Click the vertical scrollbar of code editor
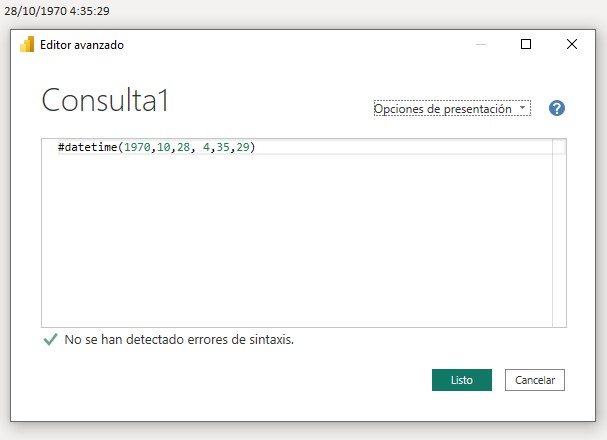This screenshot has height=440, width=607. tap(559, 233)
